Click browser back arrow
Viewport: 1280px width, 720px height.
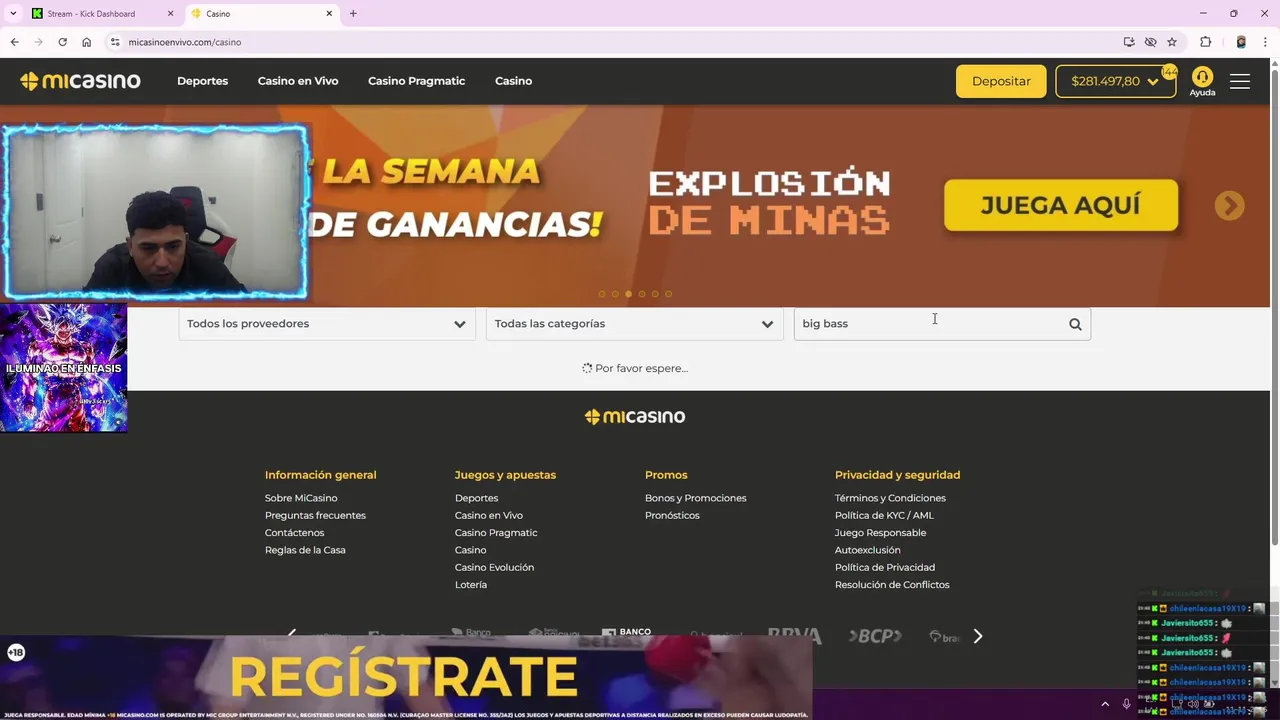(x=14, y=42)
